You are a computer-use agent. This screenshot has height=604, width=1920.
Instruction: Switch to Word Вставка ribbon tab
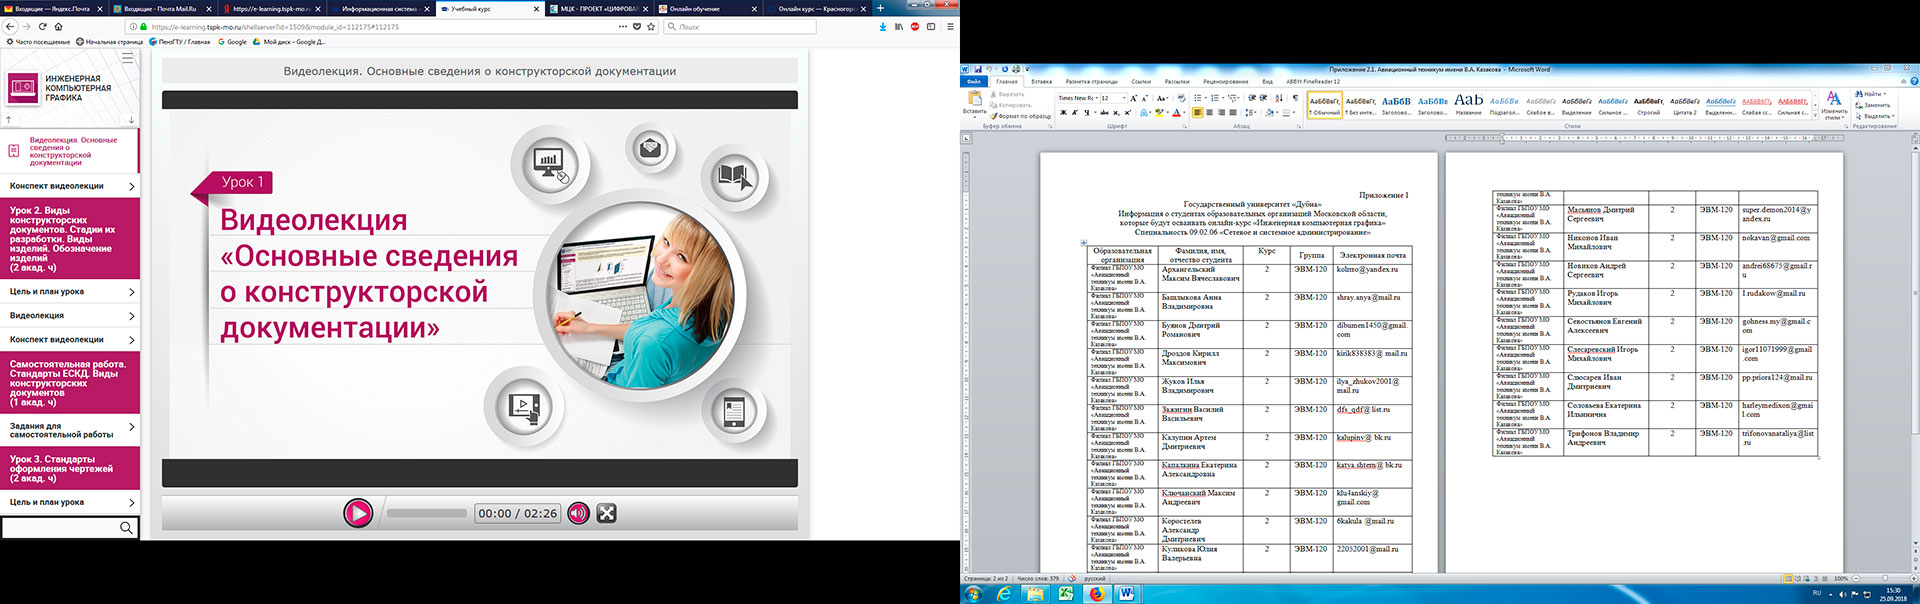(x=1042, y=82)
